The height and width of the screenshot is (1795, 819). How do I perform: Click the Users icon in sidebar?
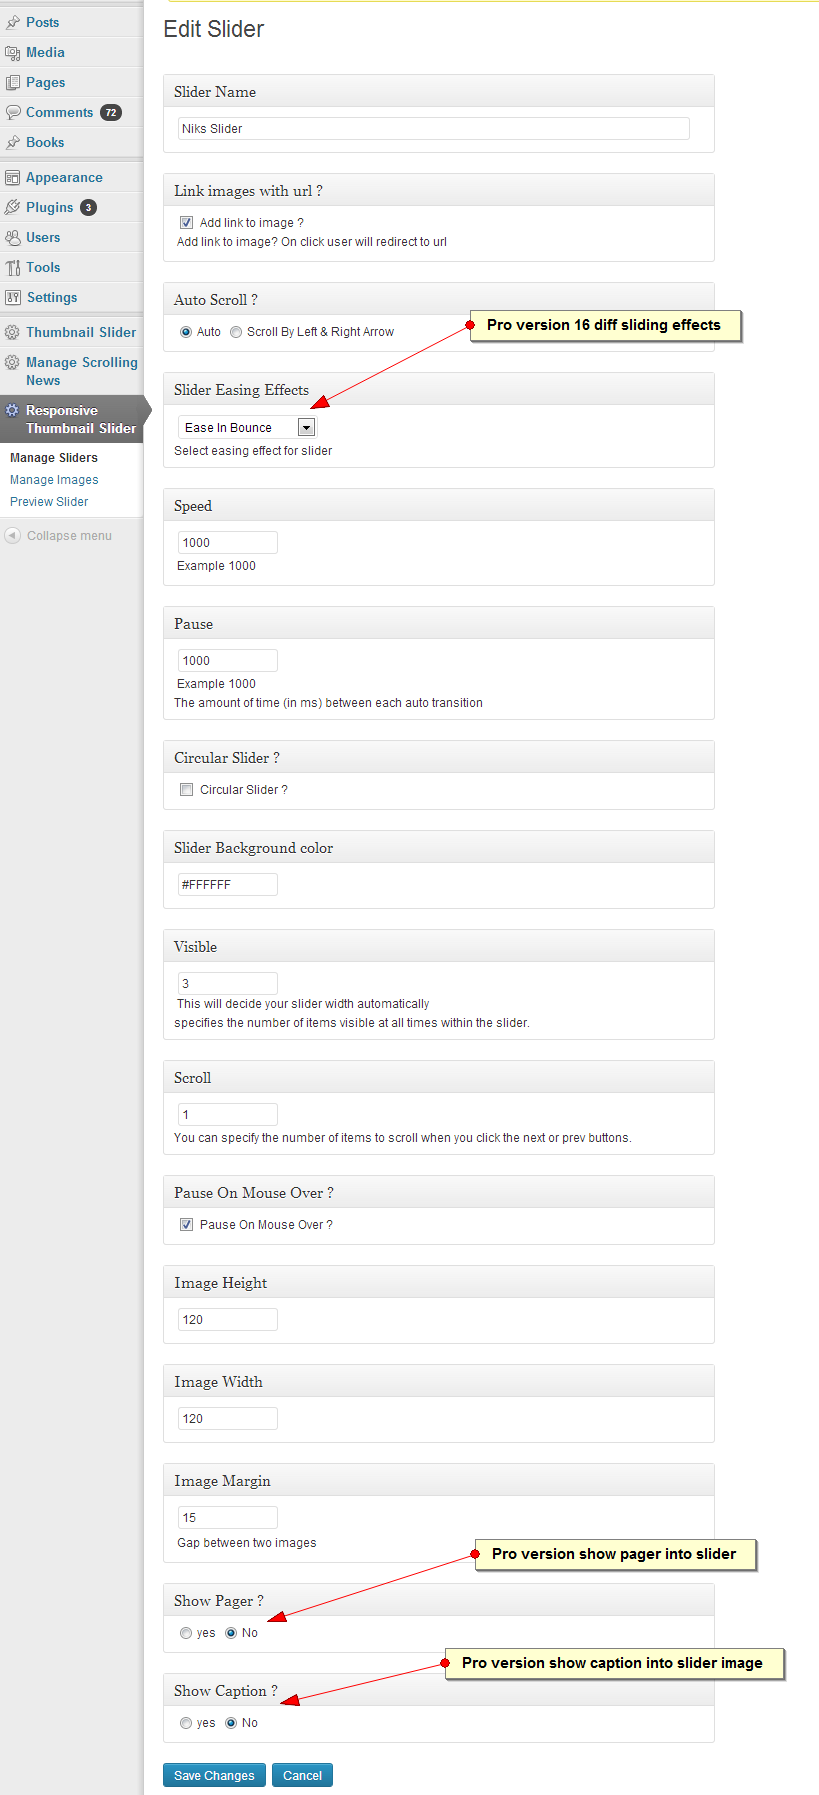click(12, 237)
